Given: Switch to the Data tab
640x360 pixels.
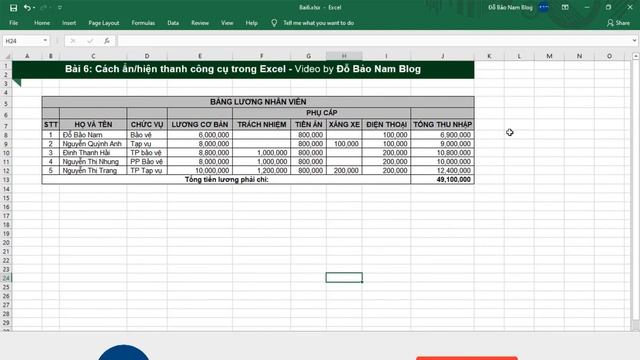Looking at the screenshot, I should 173,23.
